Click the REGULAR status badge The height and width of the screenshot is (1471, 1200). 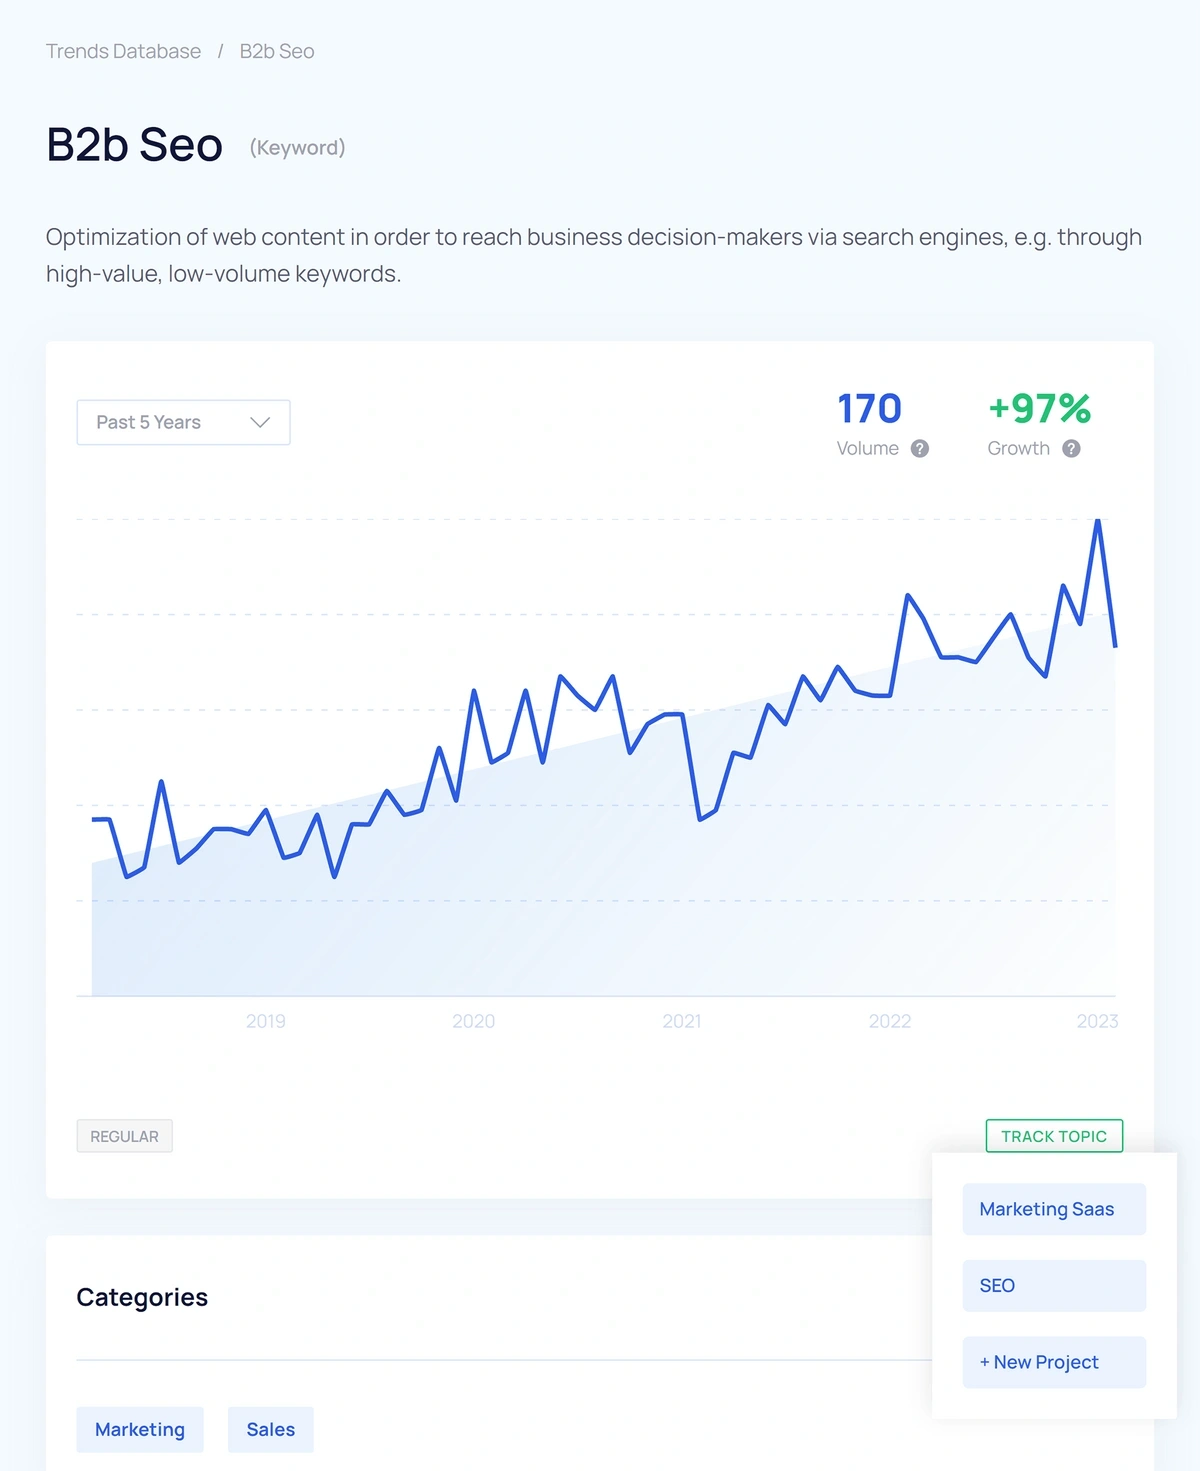click(124, 1136)
